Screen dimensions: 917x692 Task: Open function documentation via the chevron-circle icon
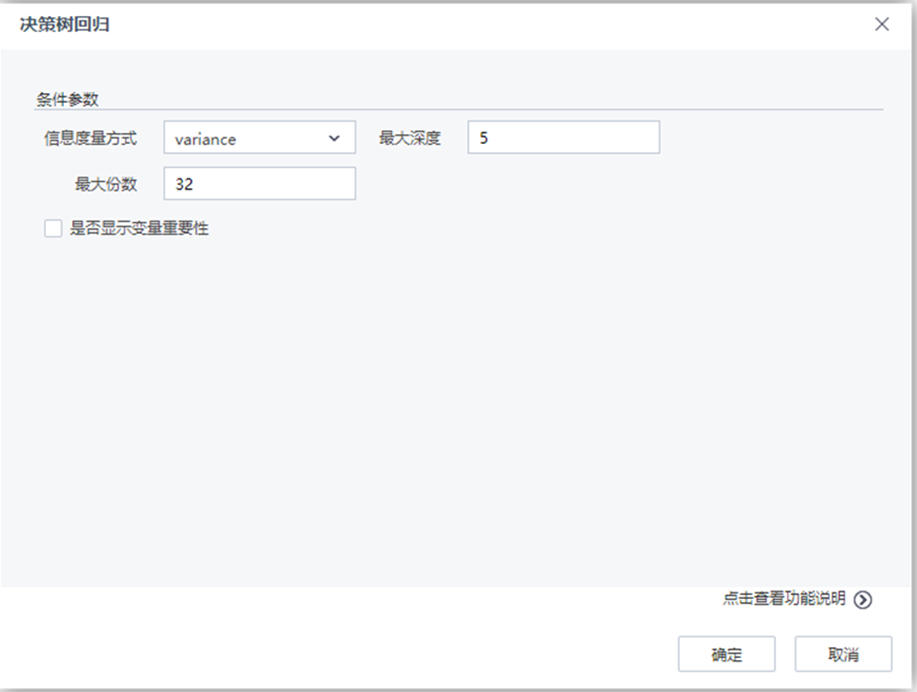862,600
